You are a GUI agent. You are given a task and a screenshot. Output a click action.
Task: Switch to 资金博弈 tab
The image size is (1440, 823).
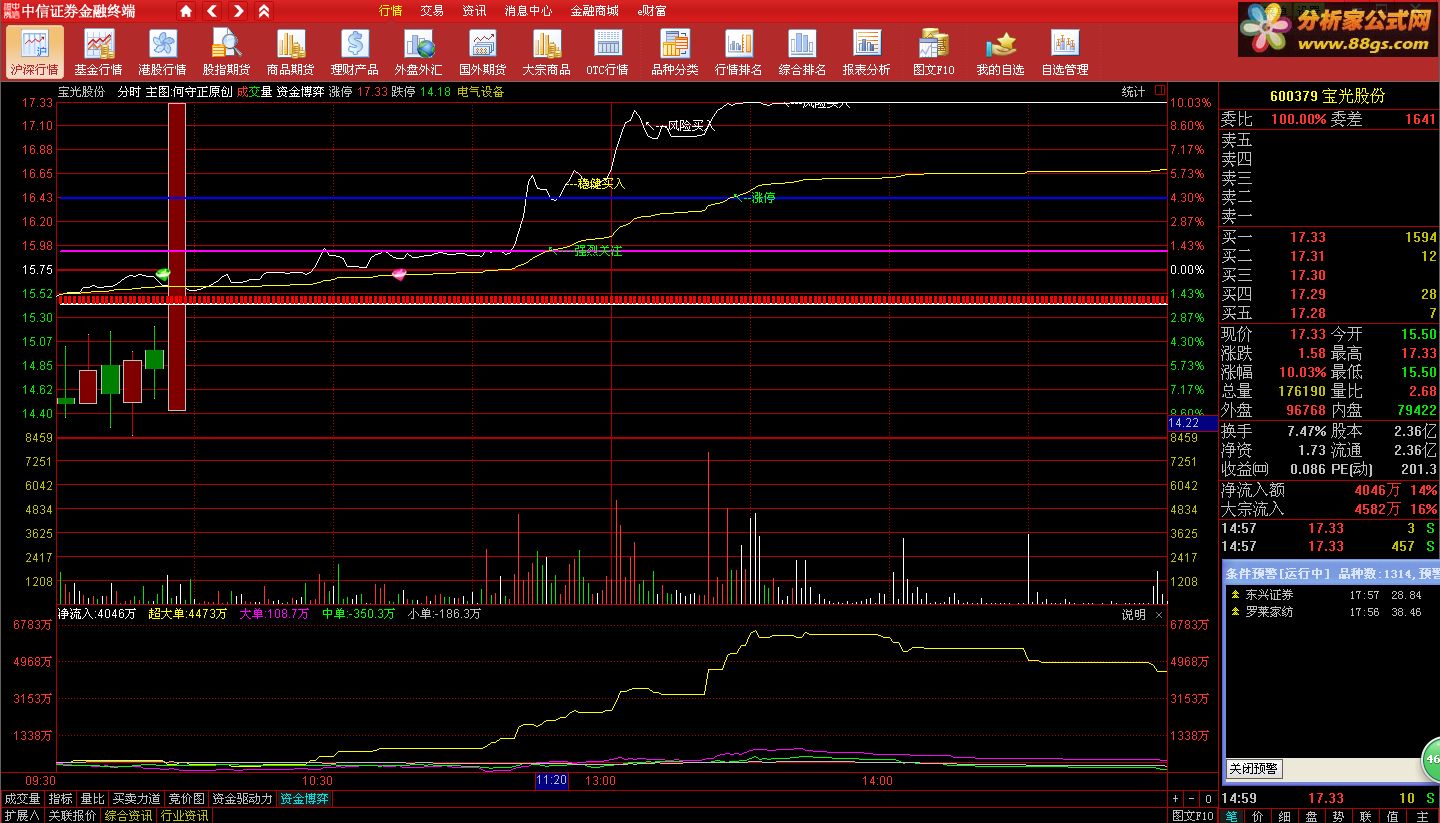(x=305, y=799)
